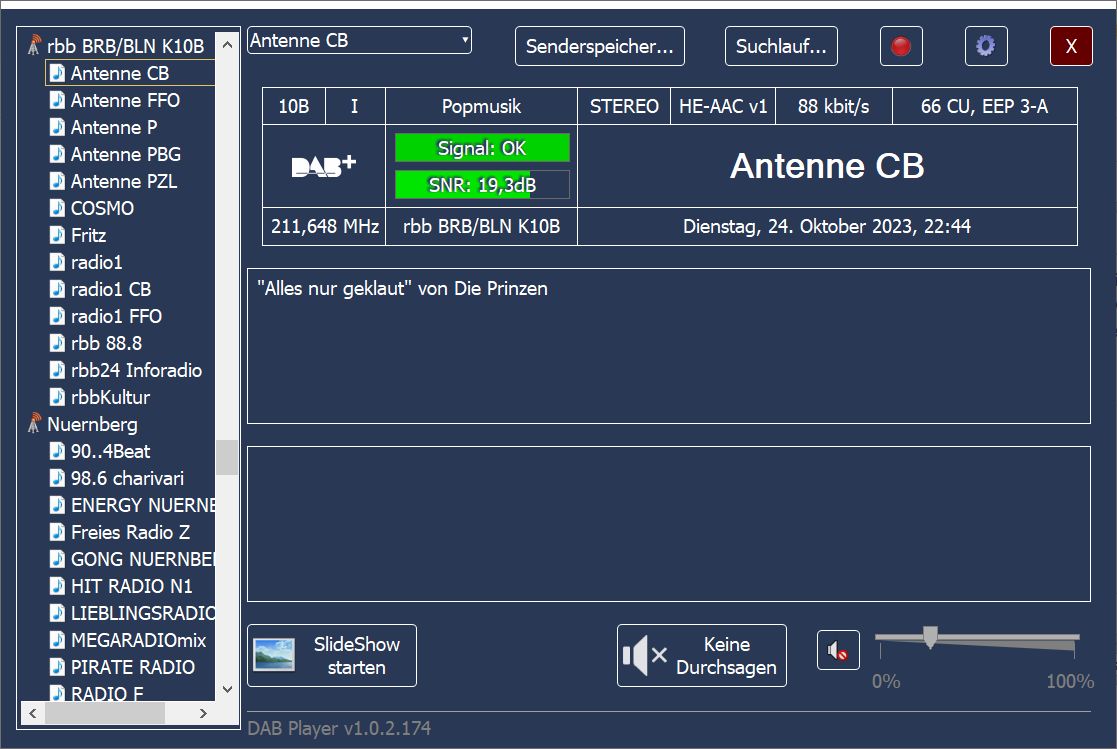Select radio1 CB station
This screenshot has height=749, width=1117.
pos(111,289)
